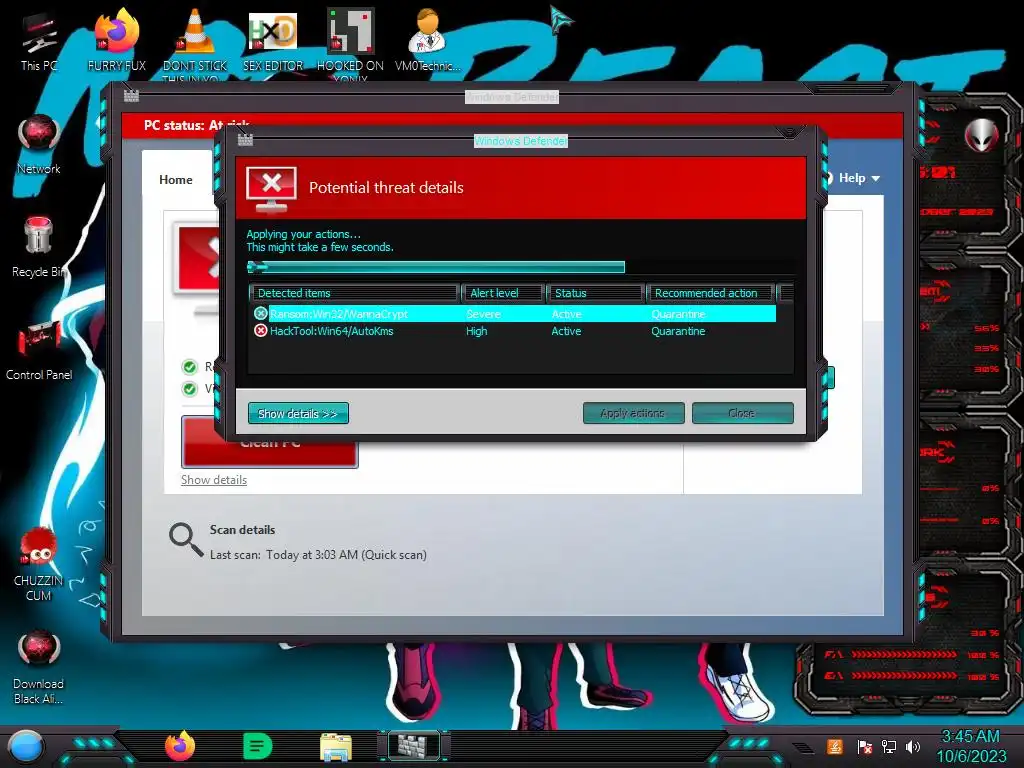Click Quarantine action for AutoKms row
Viewport: 1024px width, 768px height.
(678, 331)
